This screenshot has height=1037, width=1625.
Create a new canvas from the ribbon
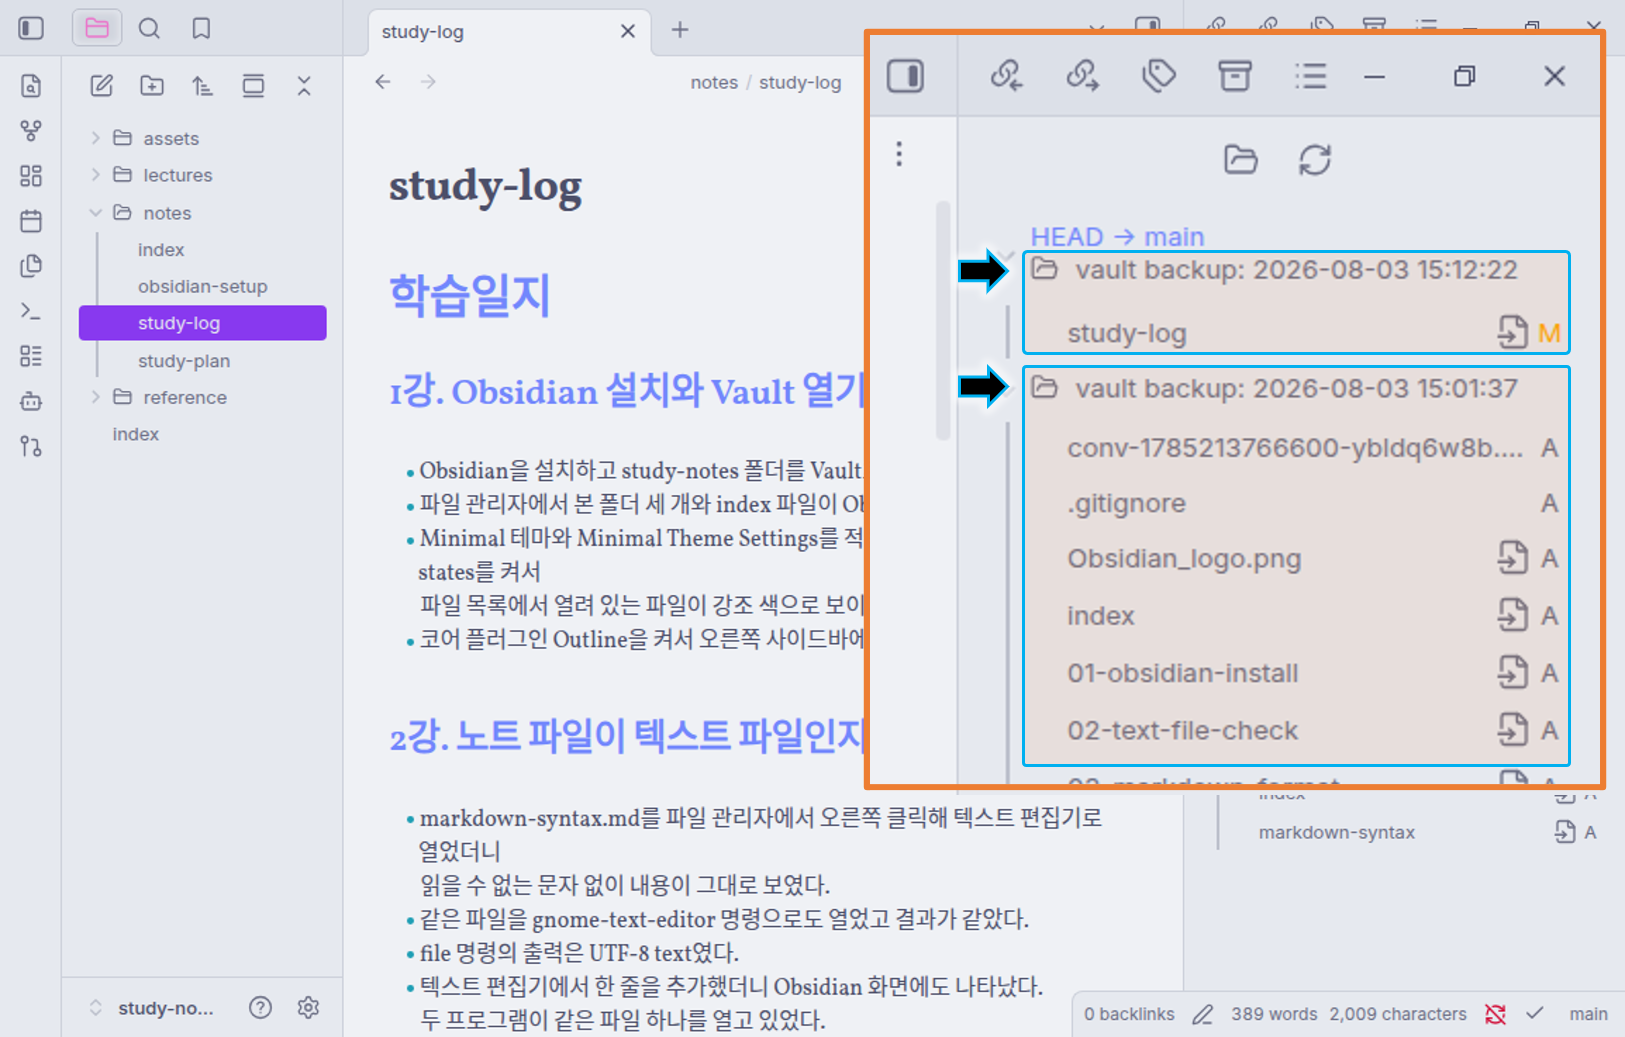point(31,176)
